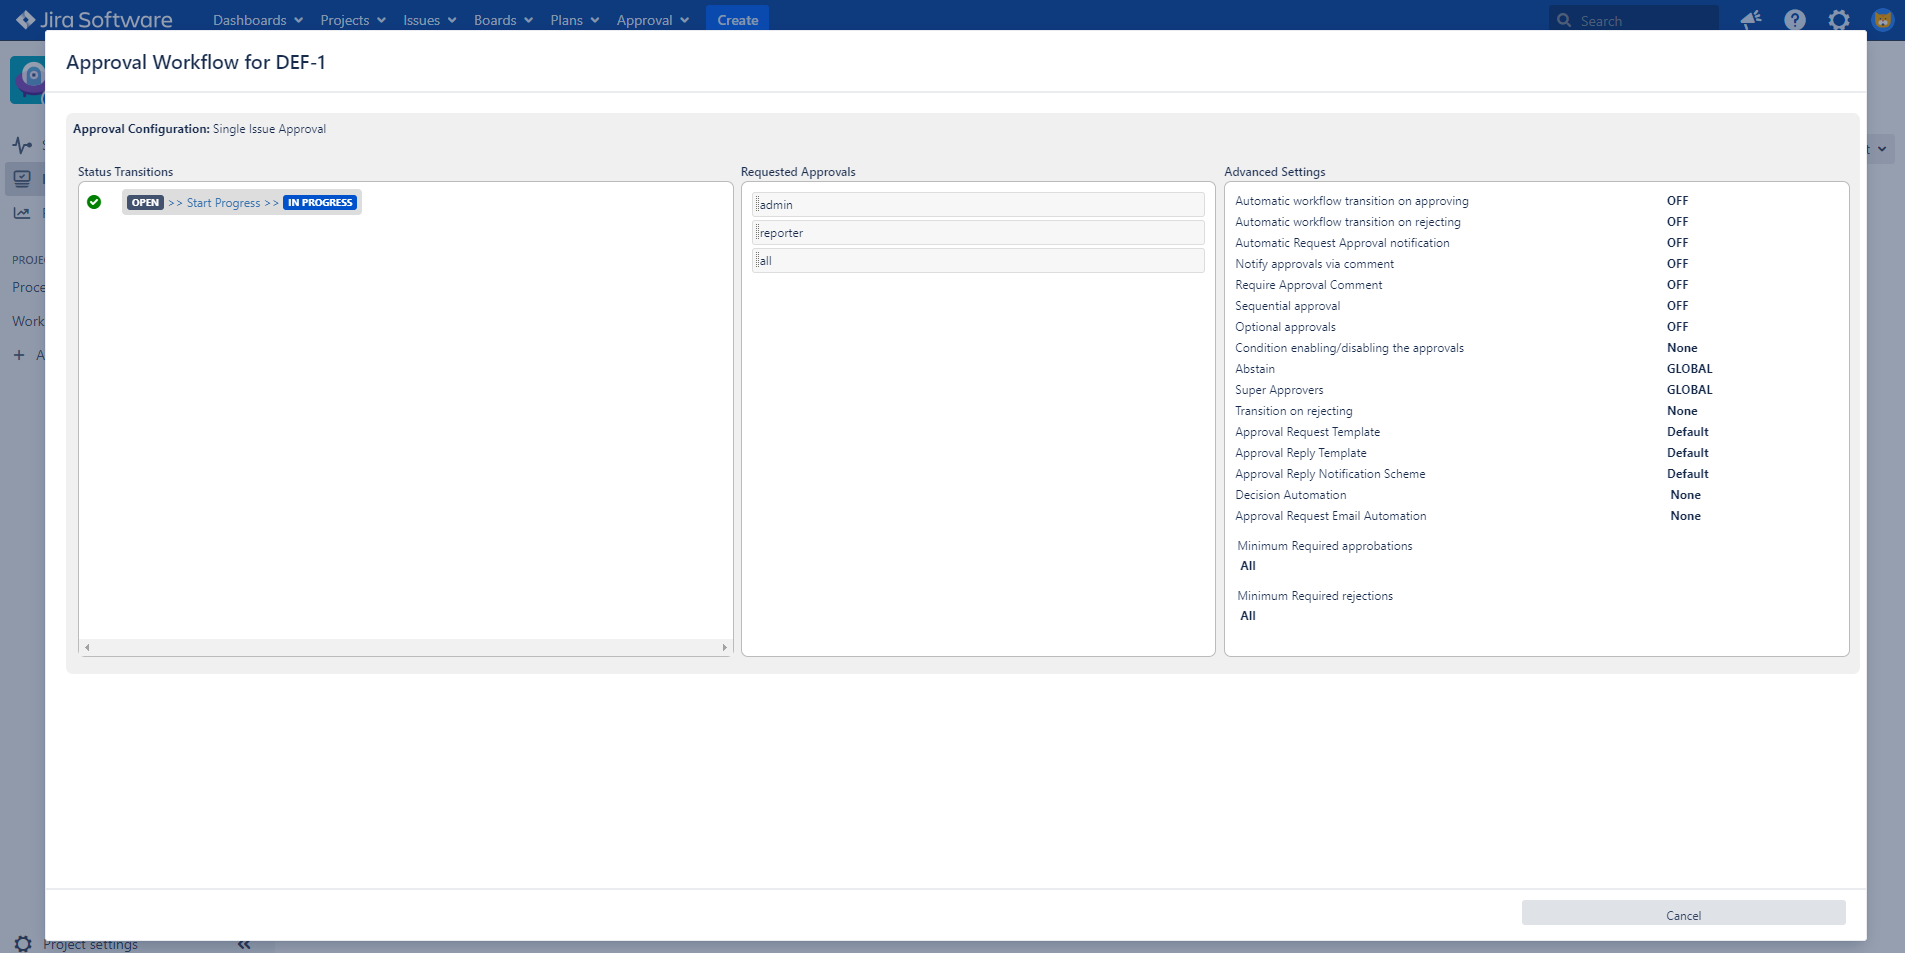Screen dimensions: 1905x953
Task: Click the project avatar behind the dialog
Action: (28, 79)
